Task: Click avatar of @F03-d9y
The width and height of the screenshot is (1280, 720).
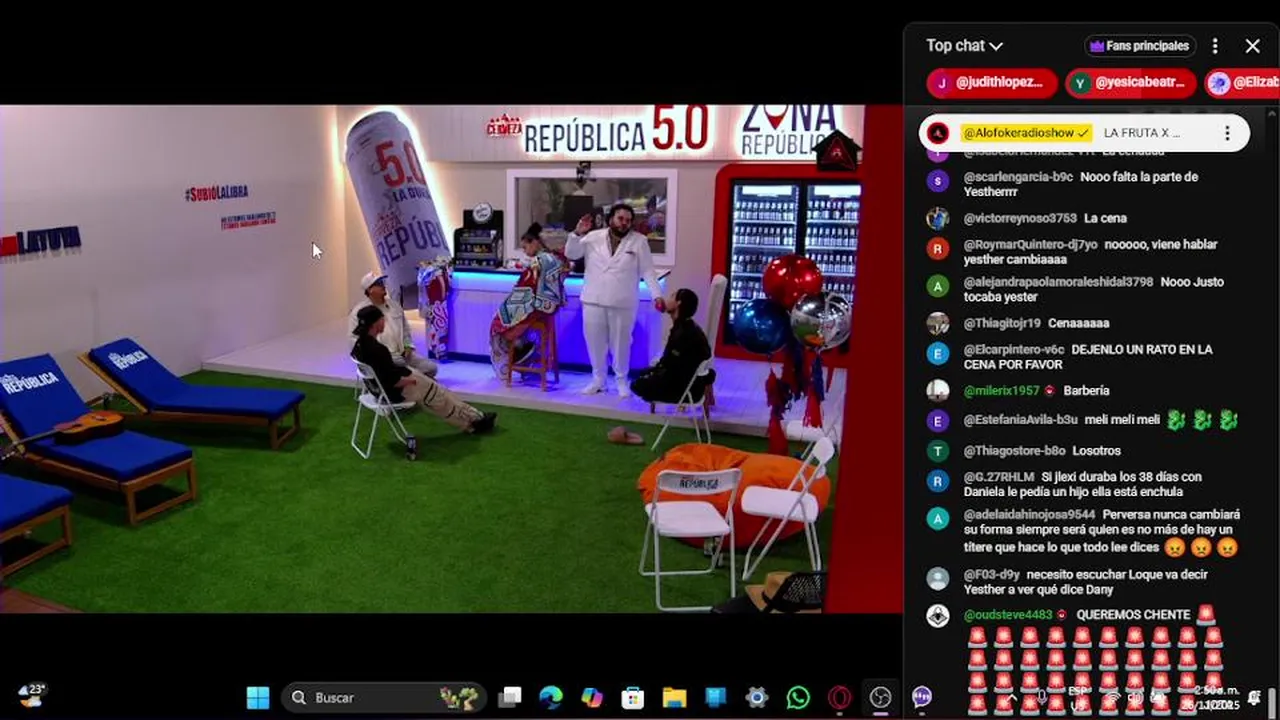Action: click(x=937, y=578)
